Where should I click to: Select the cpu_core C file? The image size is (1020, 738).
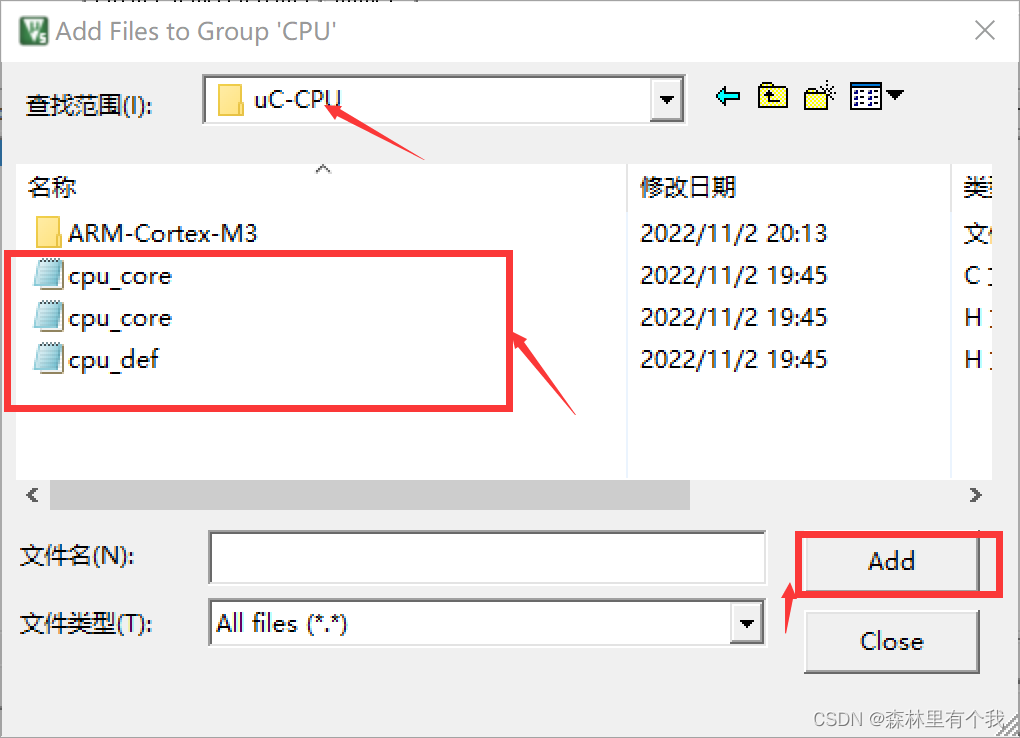pyautogui.click(x=120, y=276)
